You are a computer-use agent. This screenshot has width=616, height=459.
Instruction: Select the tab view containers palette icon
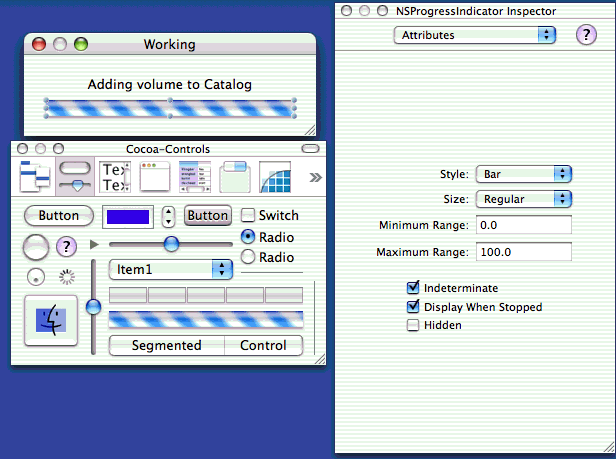[x=234, y=177]
